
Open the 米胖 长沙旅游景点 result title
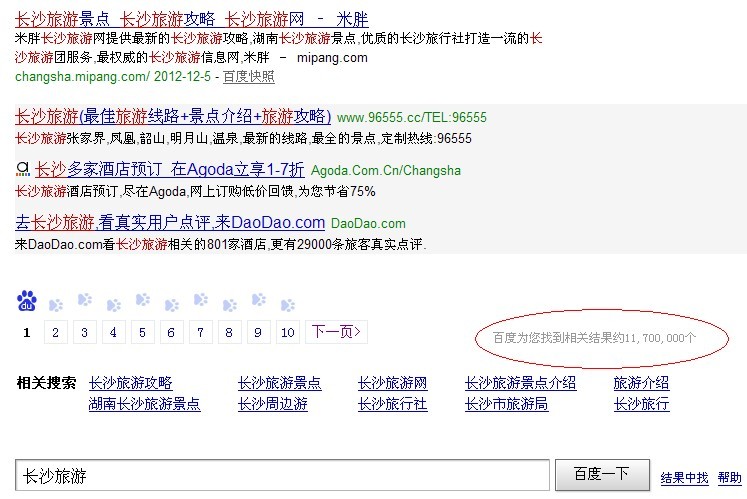tap(192, 18)
